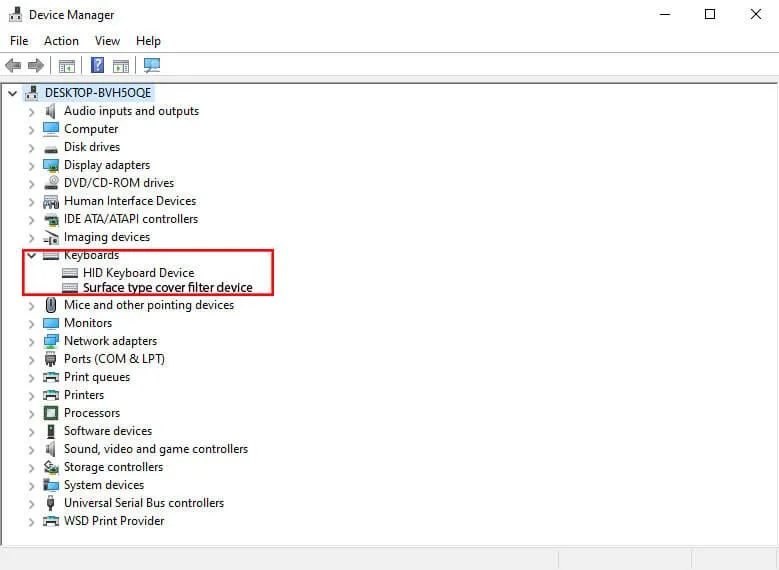
Task: Select the 'Processors' label
Action: coord(92,413)
